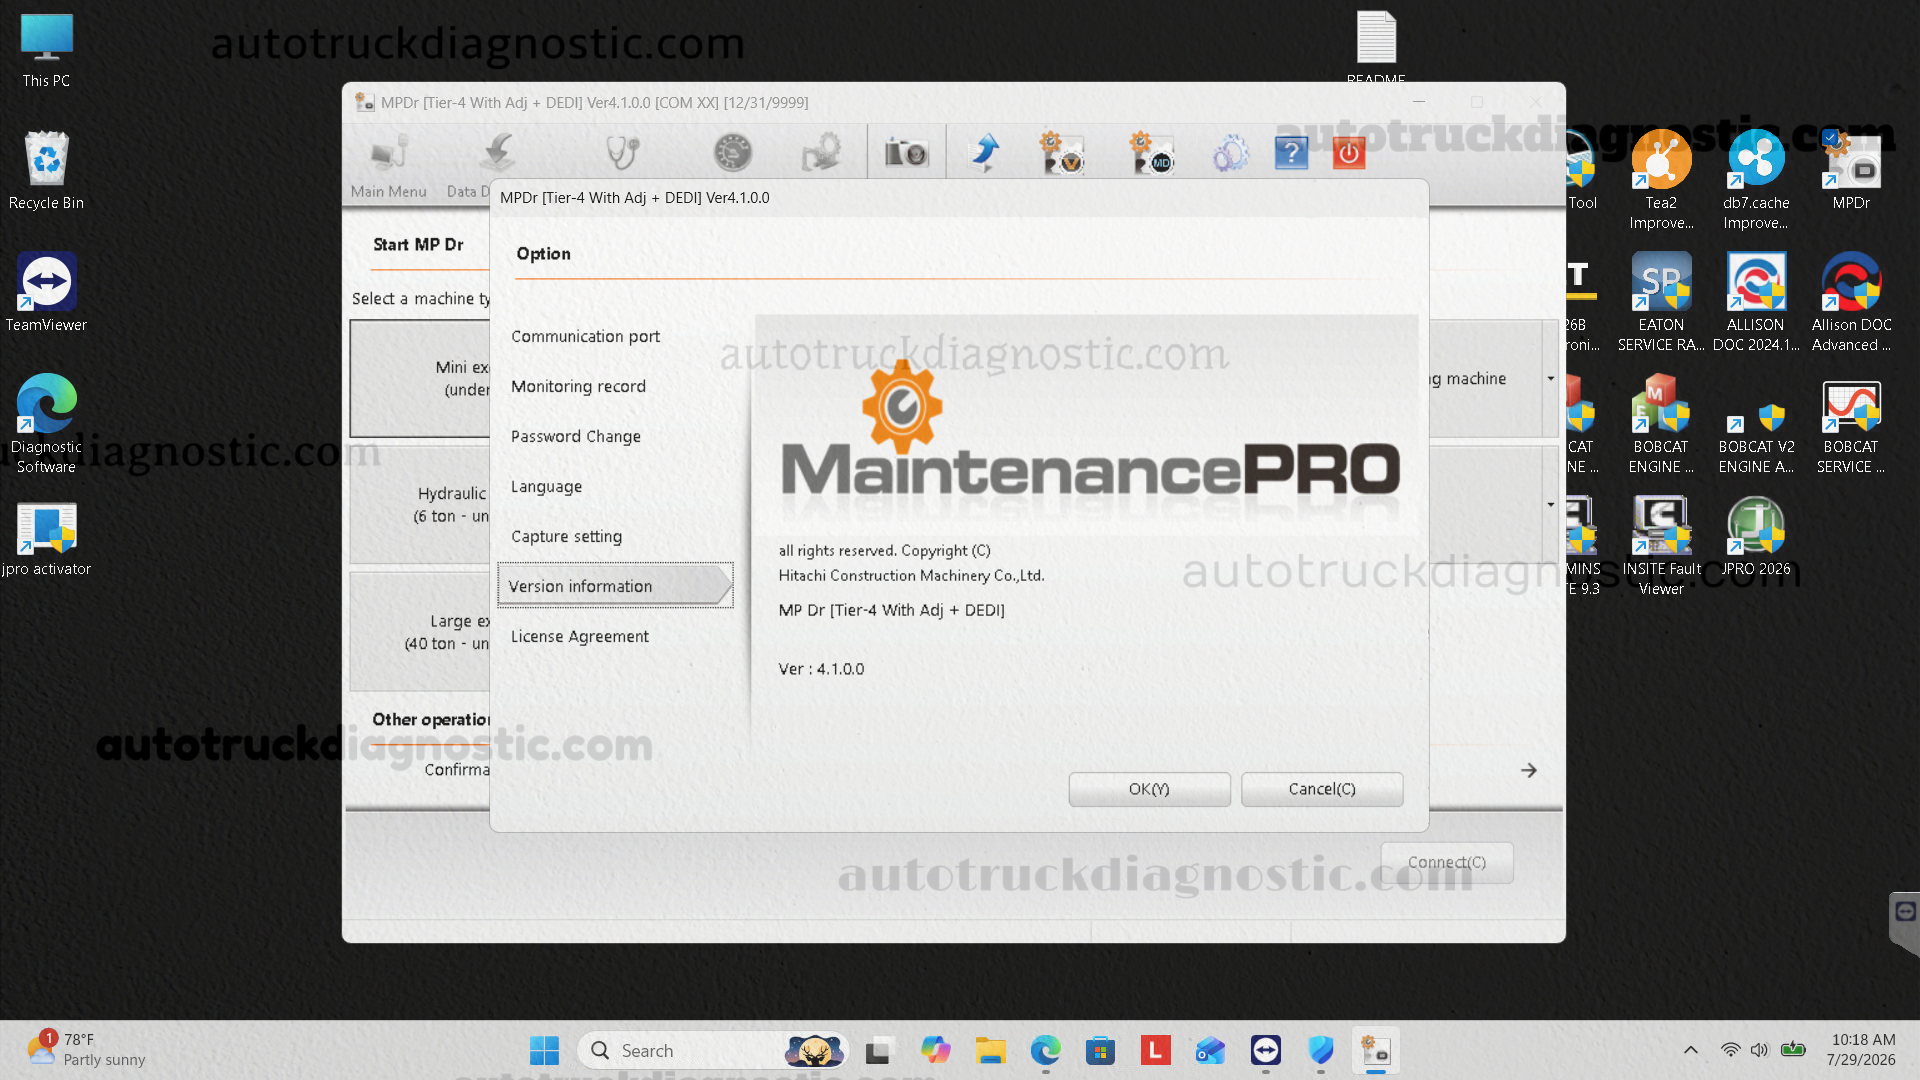The height and width of the screenshot is (1080, 1920).
Task: Click the Connect(C) button in main window
Action: 1447,862
